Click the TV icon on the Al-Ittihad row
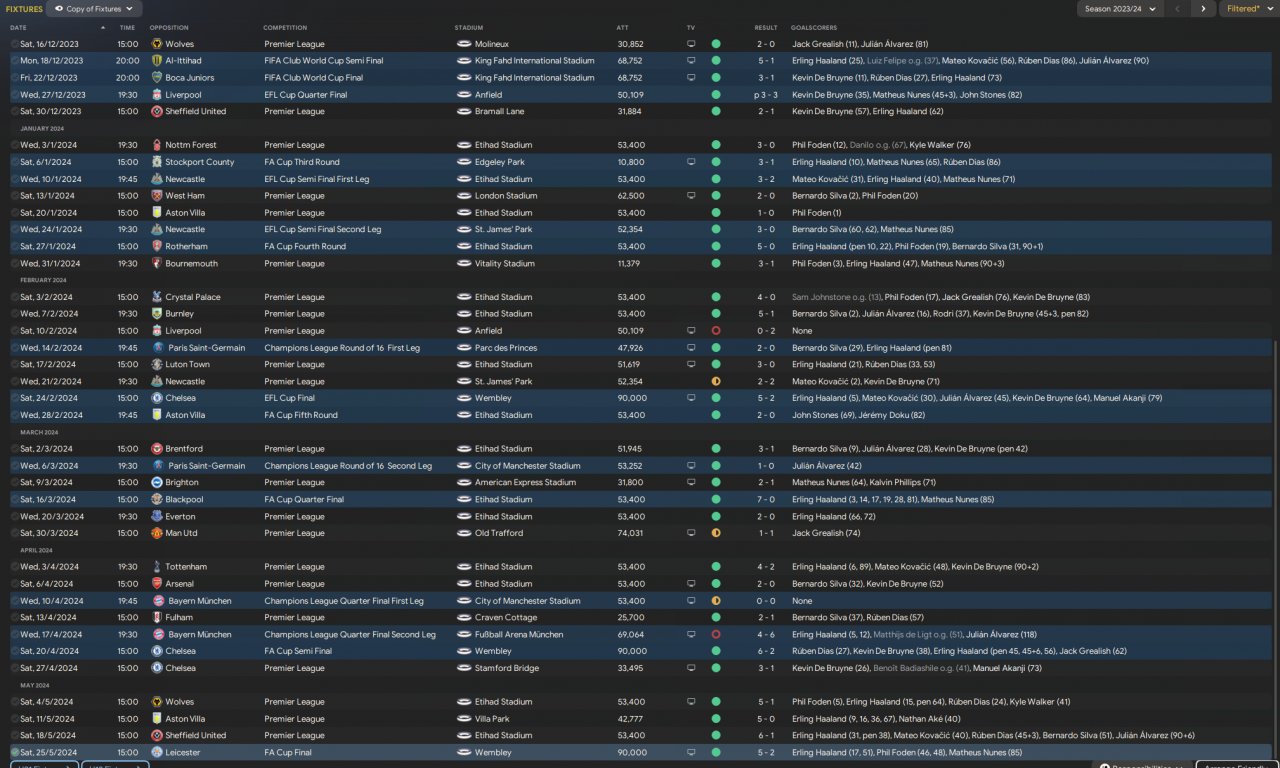 point(691,61)
